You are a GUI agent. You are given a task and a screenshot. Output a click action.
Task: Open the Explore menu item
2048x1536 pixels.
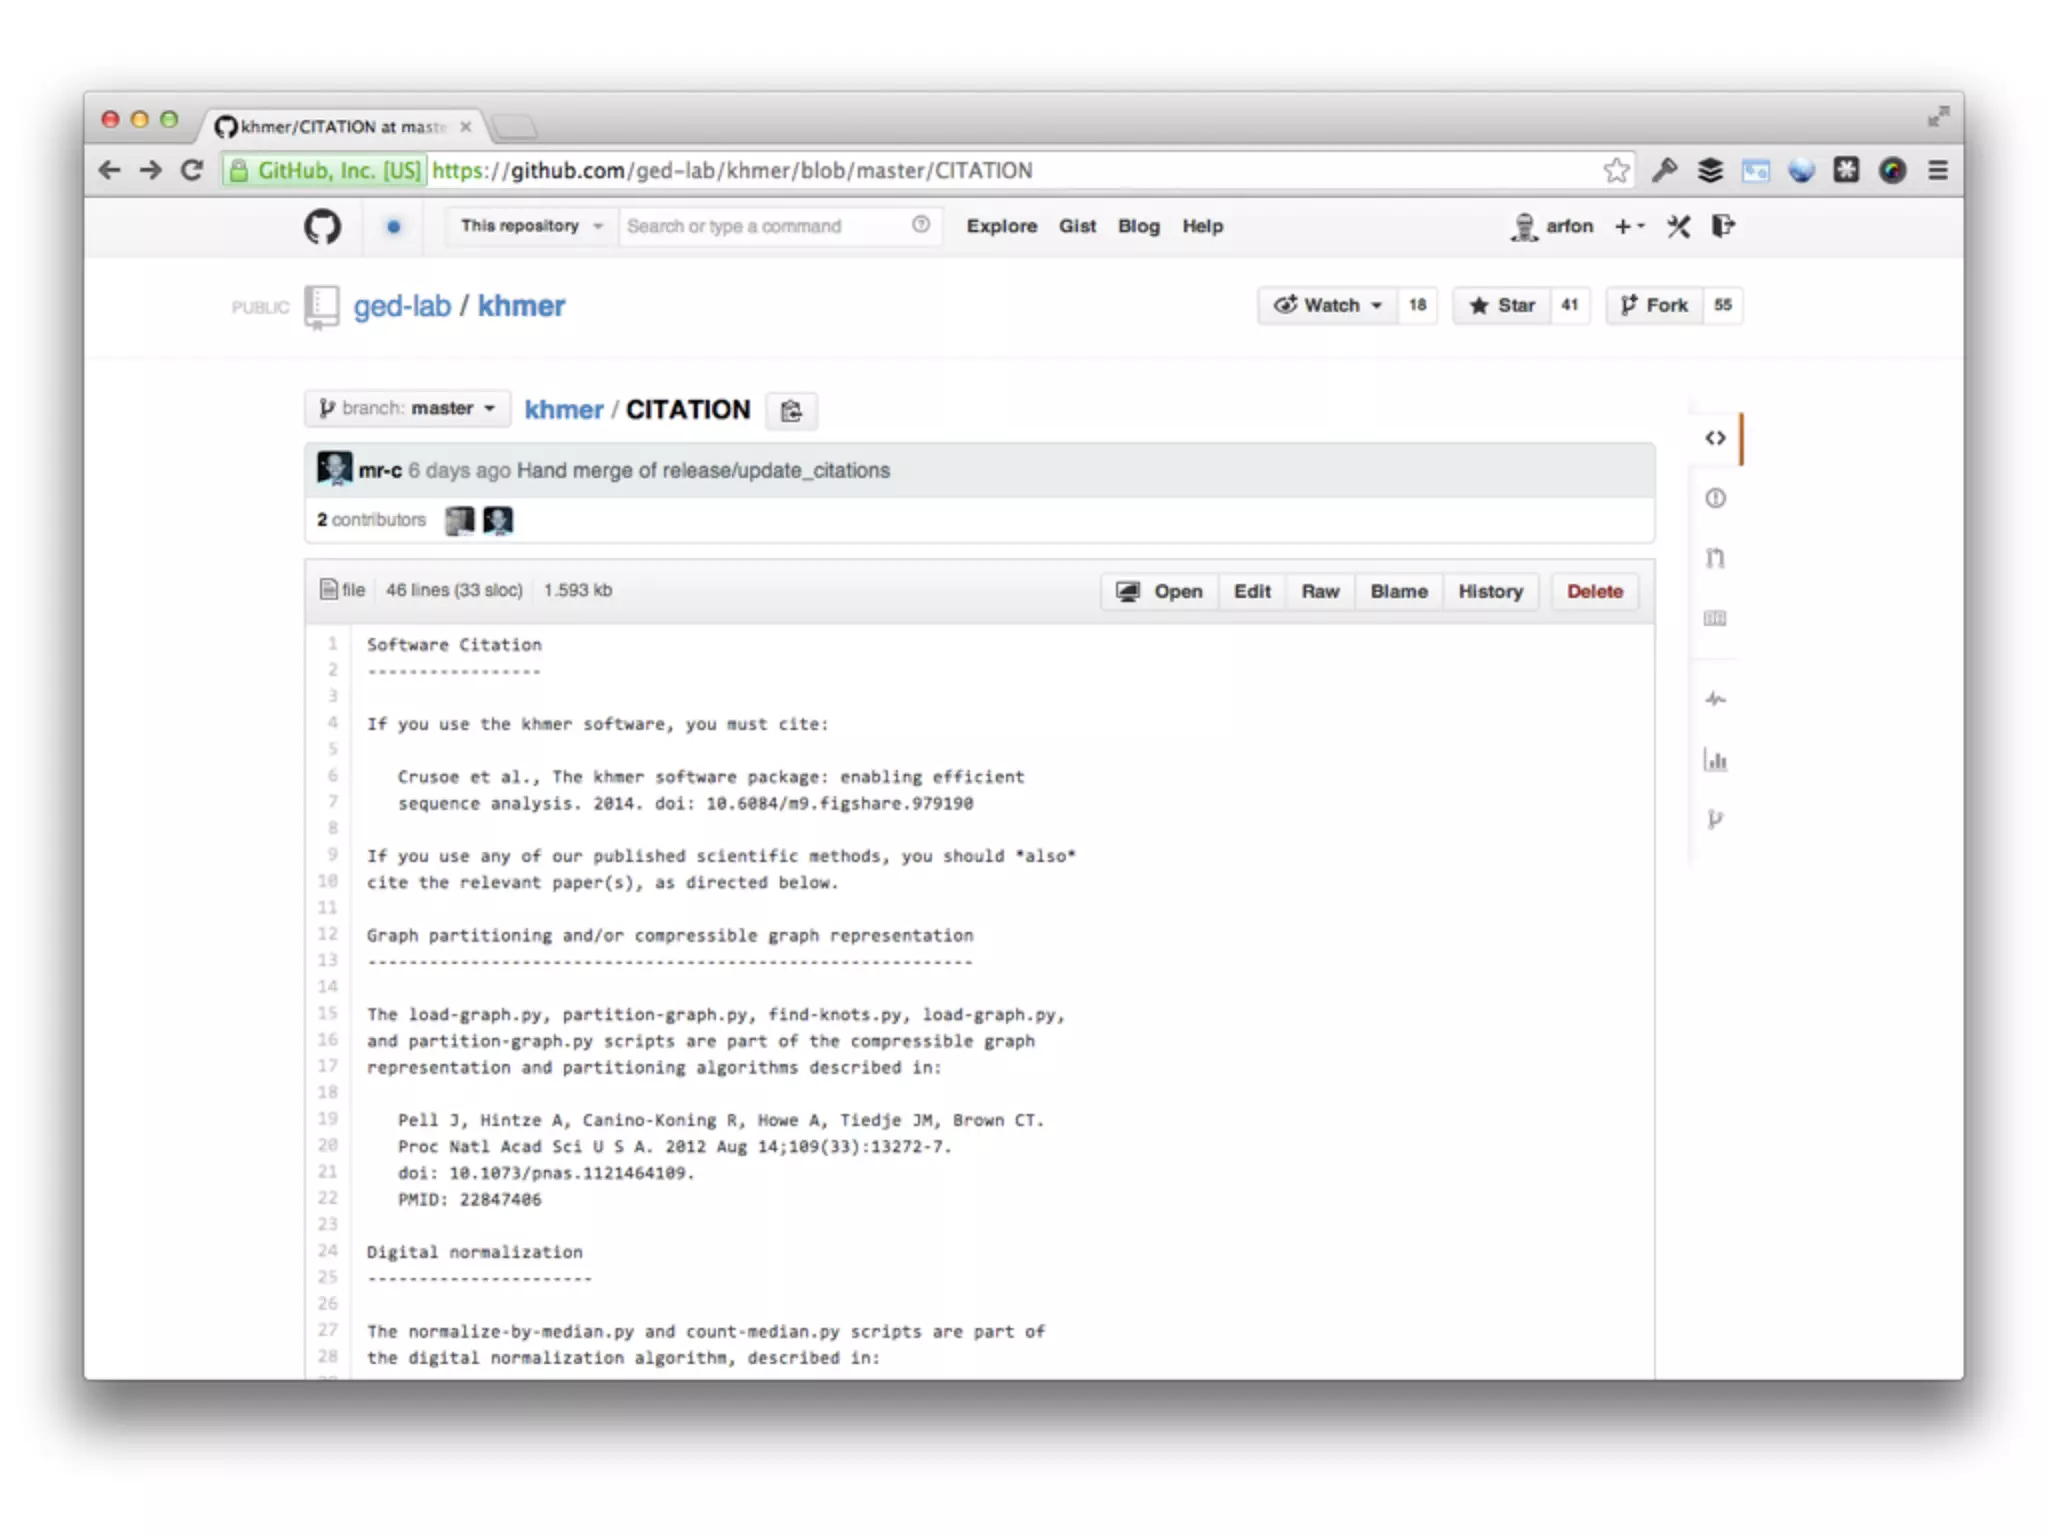(x=1001, y=227)
